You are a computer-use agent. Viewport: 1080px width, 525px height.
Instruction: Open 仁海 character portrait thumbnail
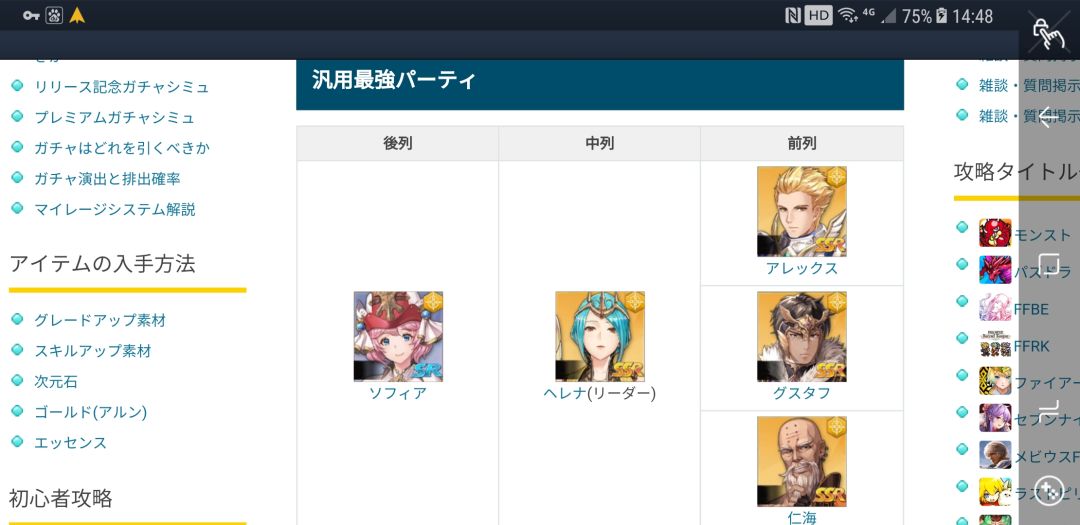(x=802, y=462)
